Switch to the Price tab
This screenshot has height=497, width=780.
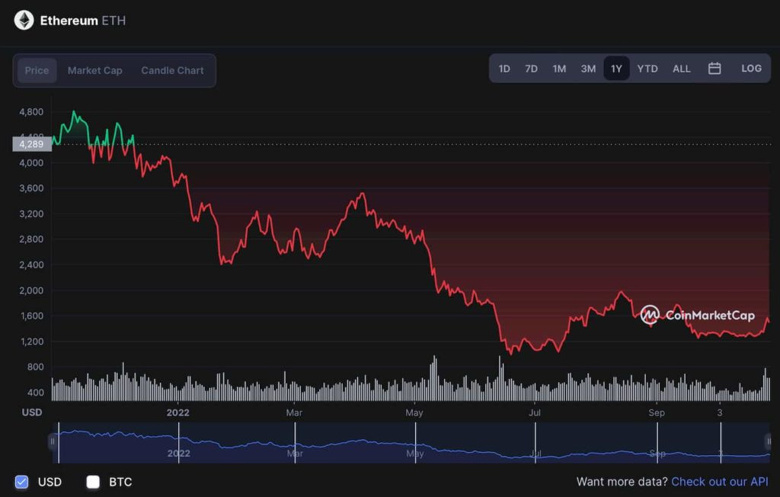click(x=37, y=71)
